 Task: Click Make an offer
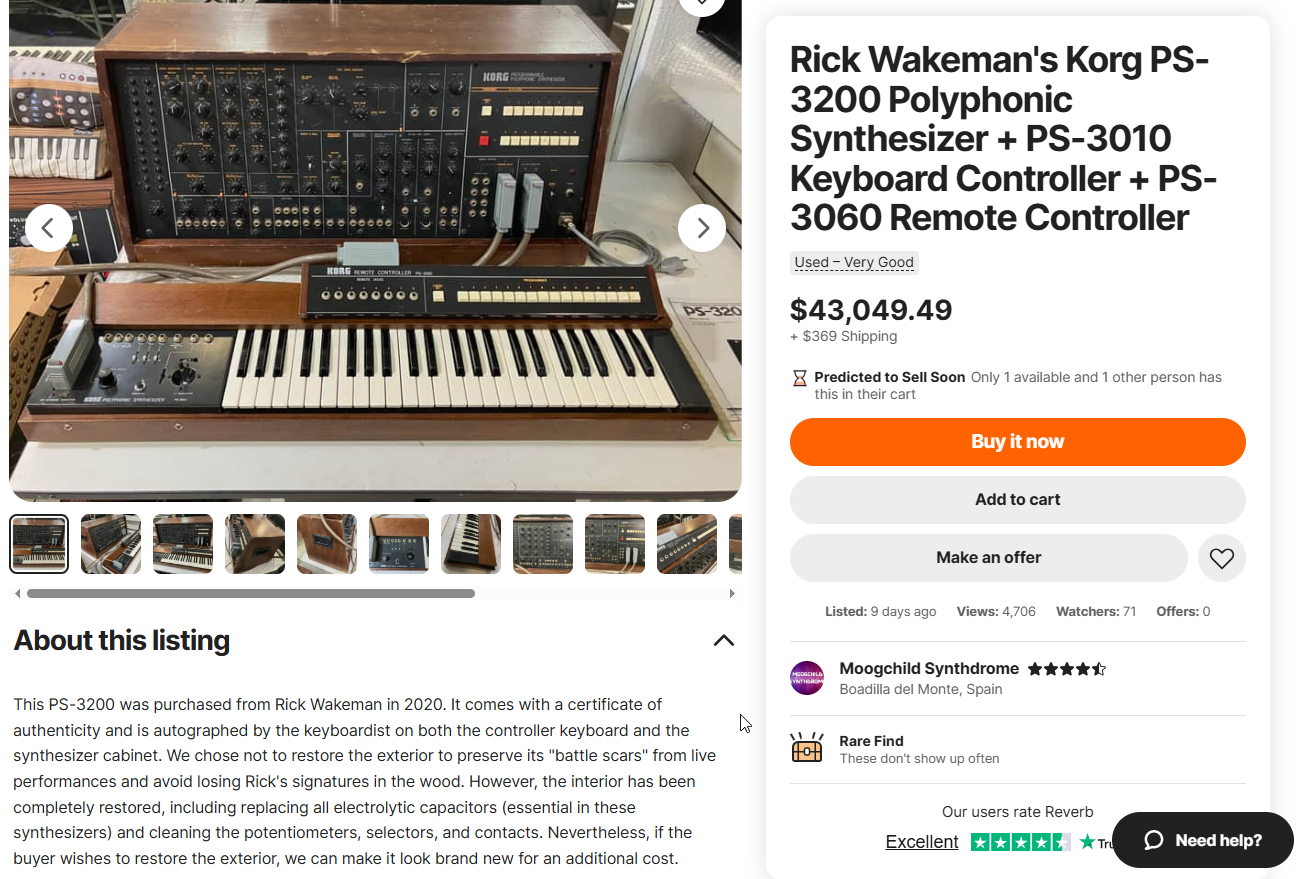[x=988, y=558]
